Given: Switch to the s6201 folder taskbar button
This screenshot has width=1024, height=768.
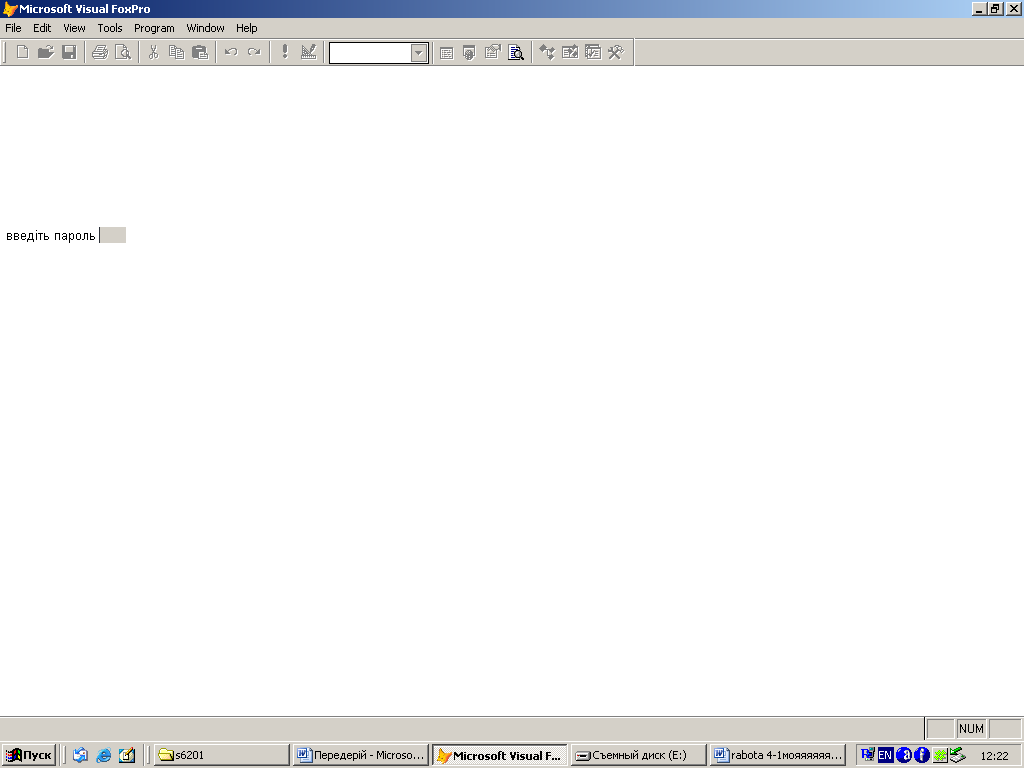Looking at the screenshot, I should pos(221,756).
